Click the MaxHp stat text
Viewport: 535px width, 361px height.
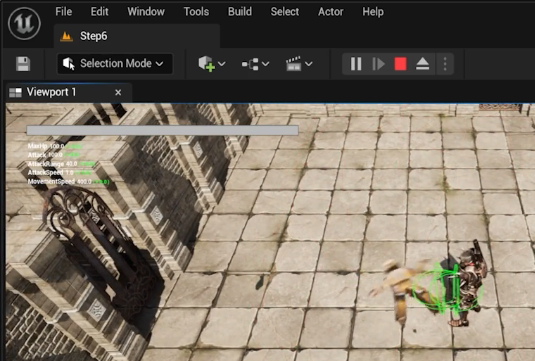coord(55,146)
